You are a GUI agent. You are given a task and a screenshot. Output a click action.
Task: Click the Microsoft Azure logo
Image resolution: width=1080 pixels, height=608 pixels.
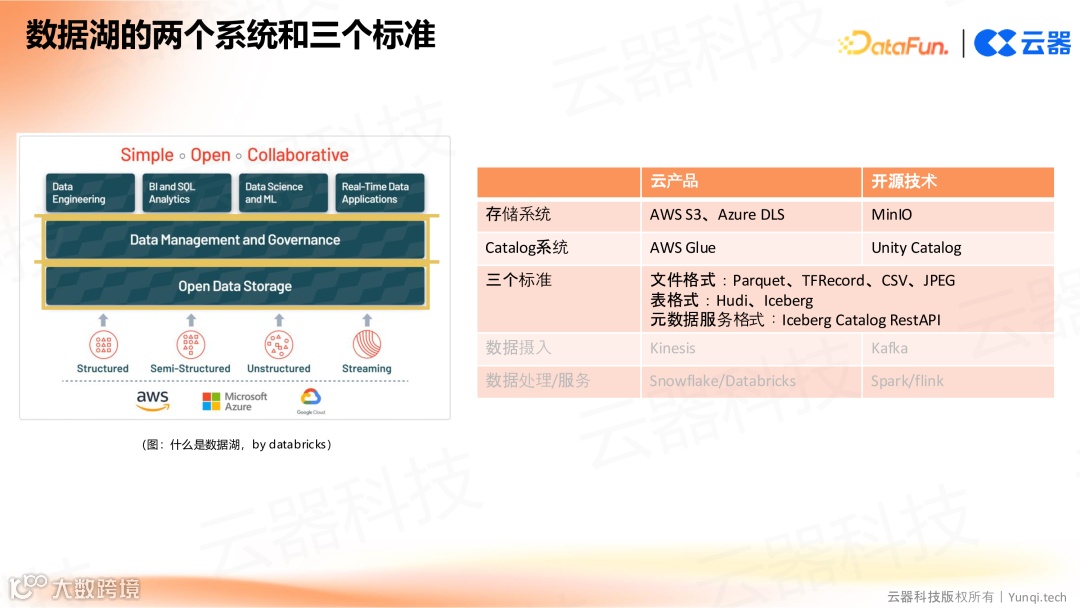(x=234, y=401)
